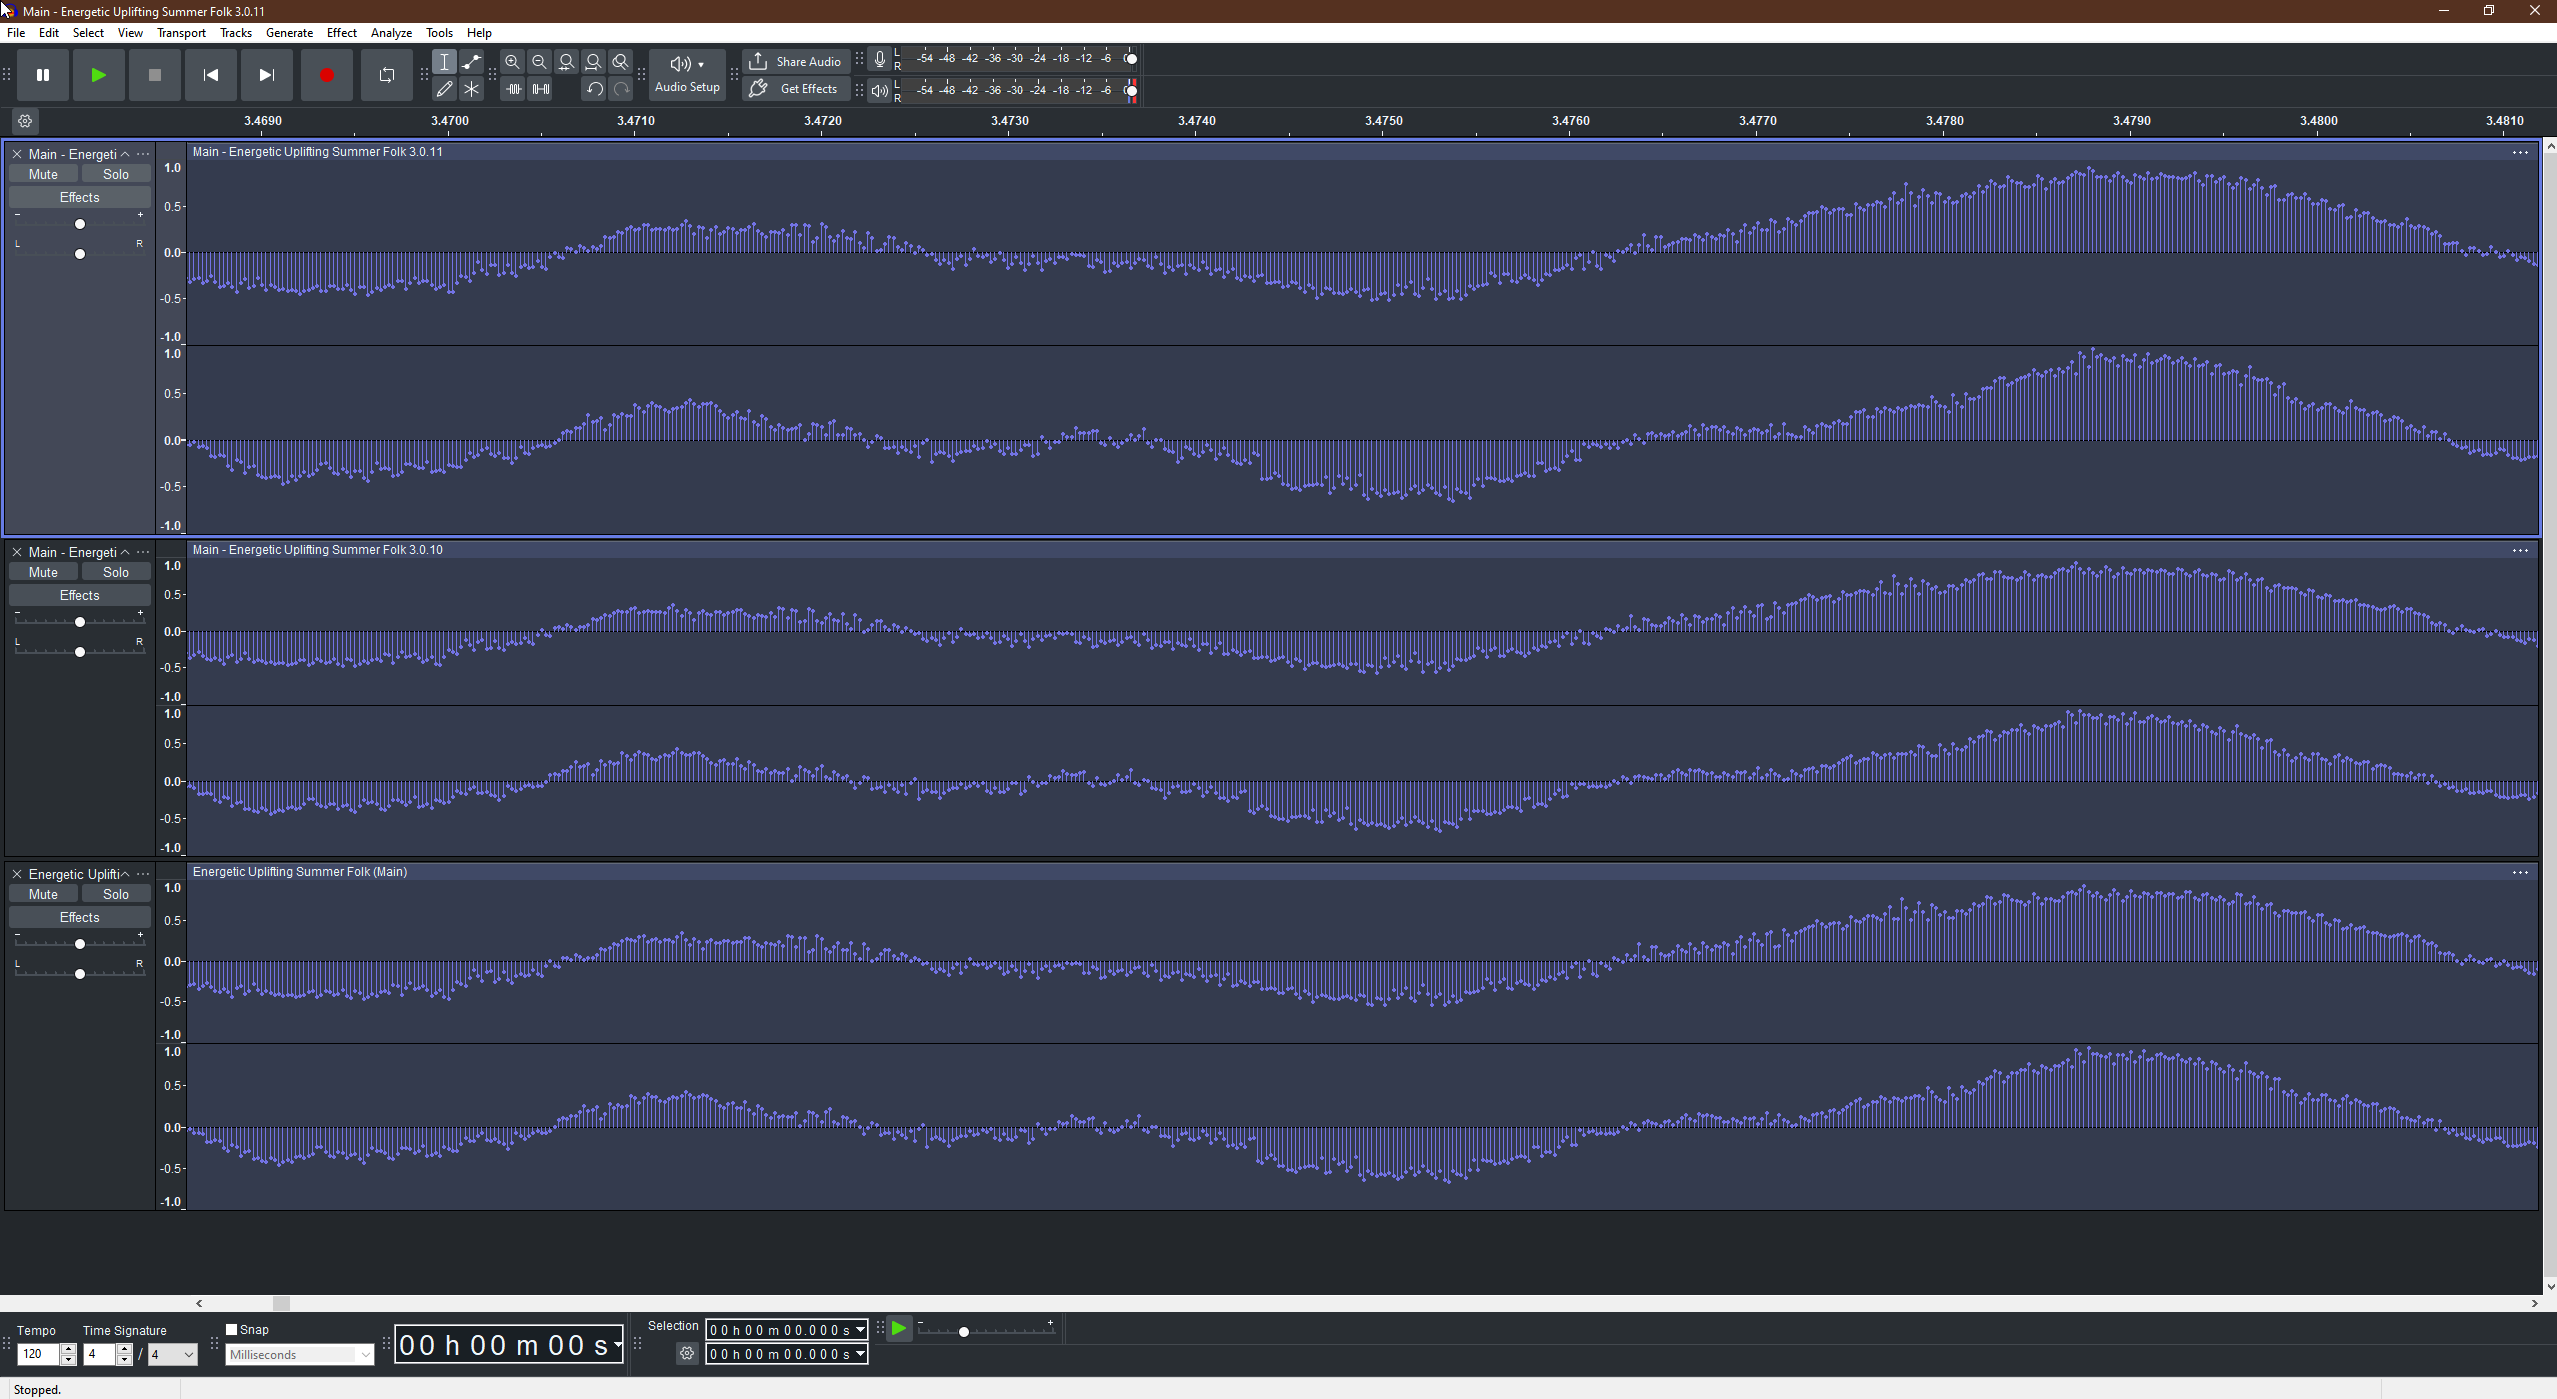Toggle the Loop button in transport toolbar
2557x1399 pixels.
386,75
